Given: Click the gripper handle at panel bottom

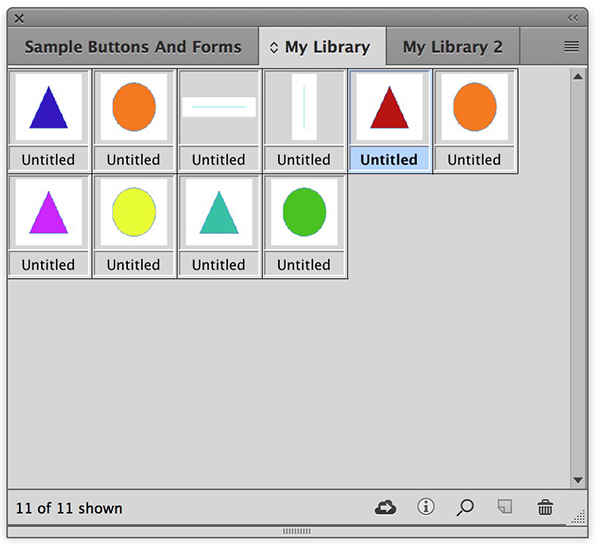Looking at the screenshot, I should tap(297, 531).
